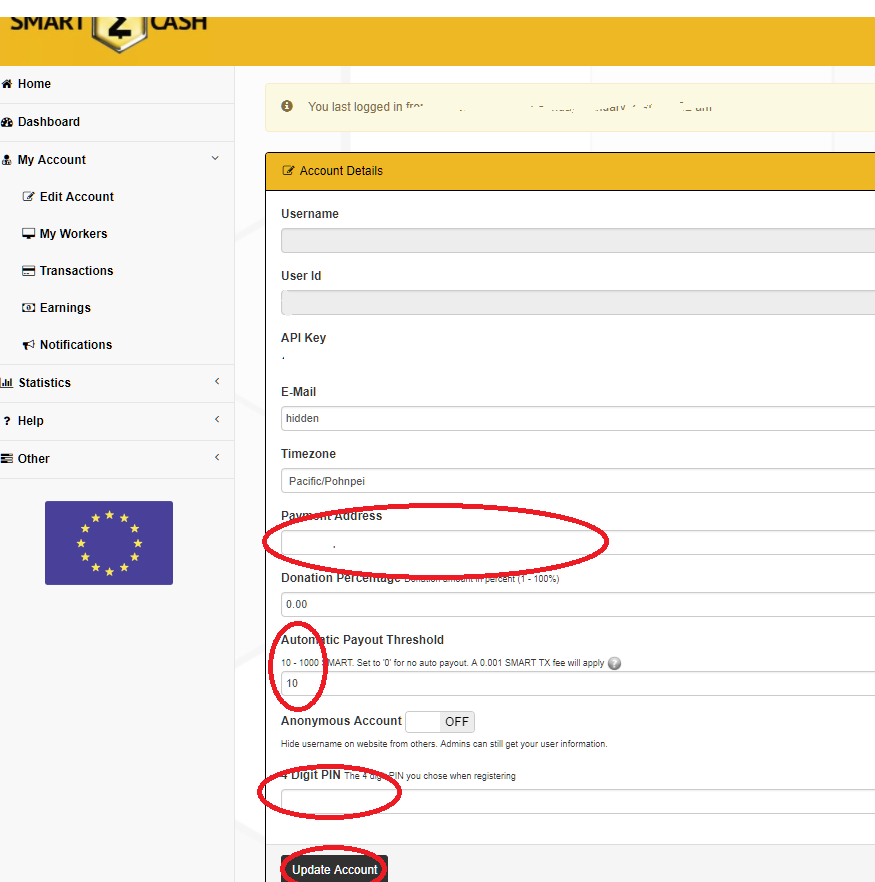This screenshot has height=882, width=875.
Task: Click the Notifications megaphone icon
Action: [28, 345]
